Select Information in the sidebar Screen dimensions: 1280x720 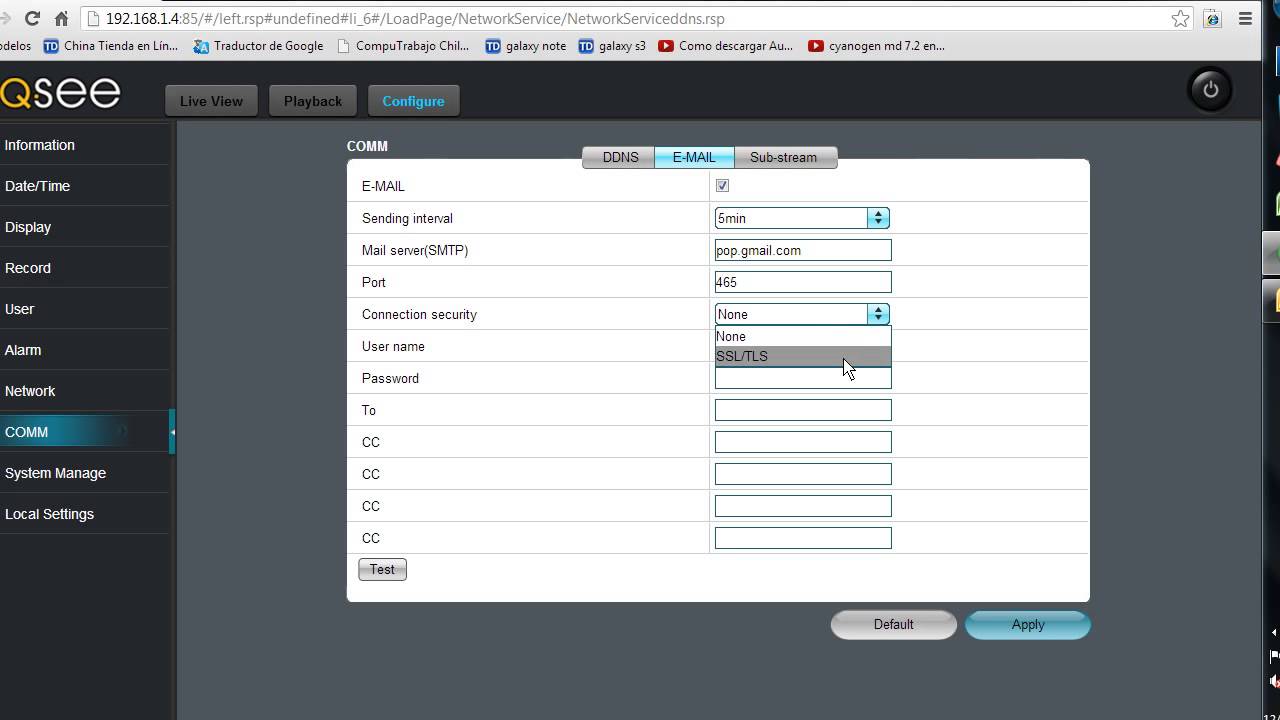point(85,145)
